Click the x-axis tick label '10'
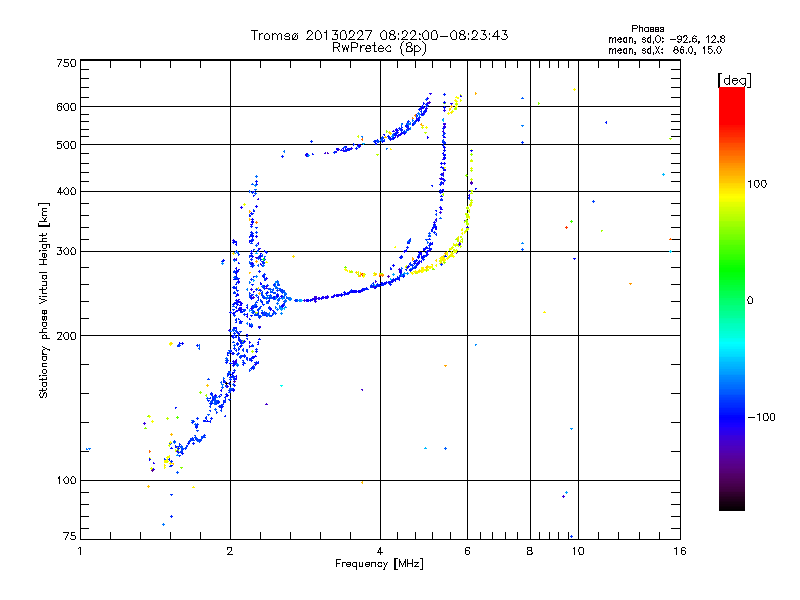 (x=578, y=551)
